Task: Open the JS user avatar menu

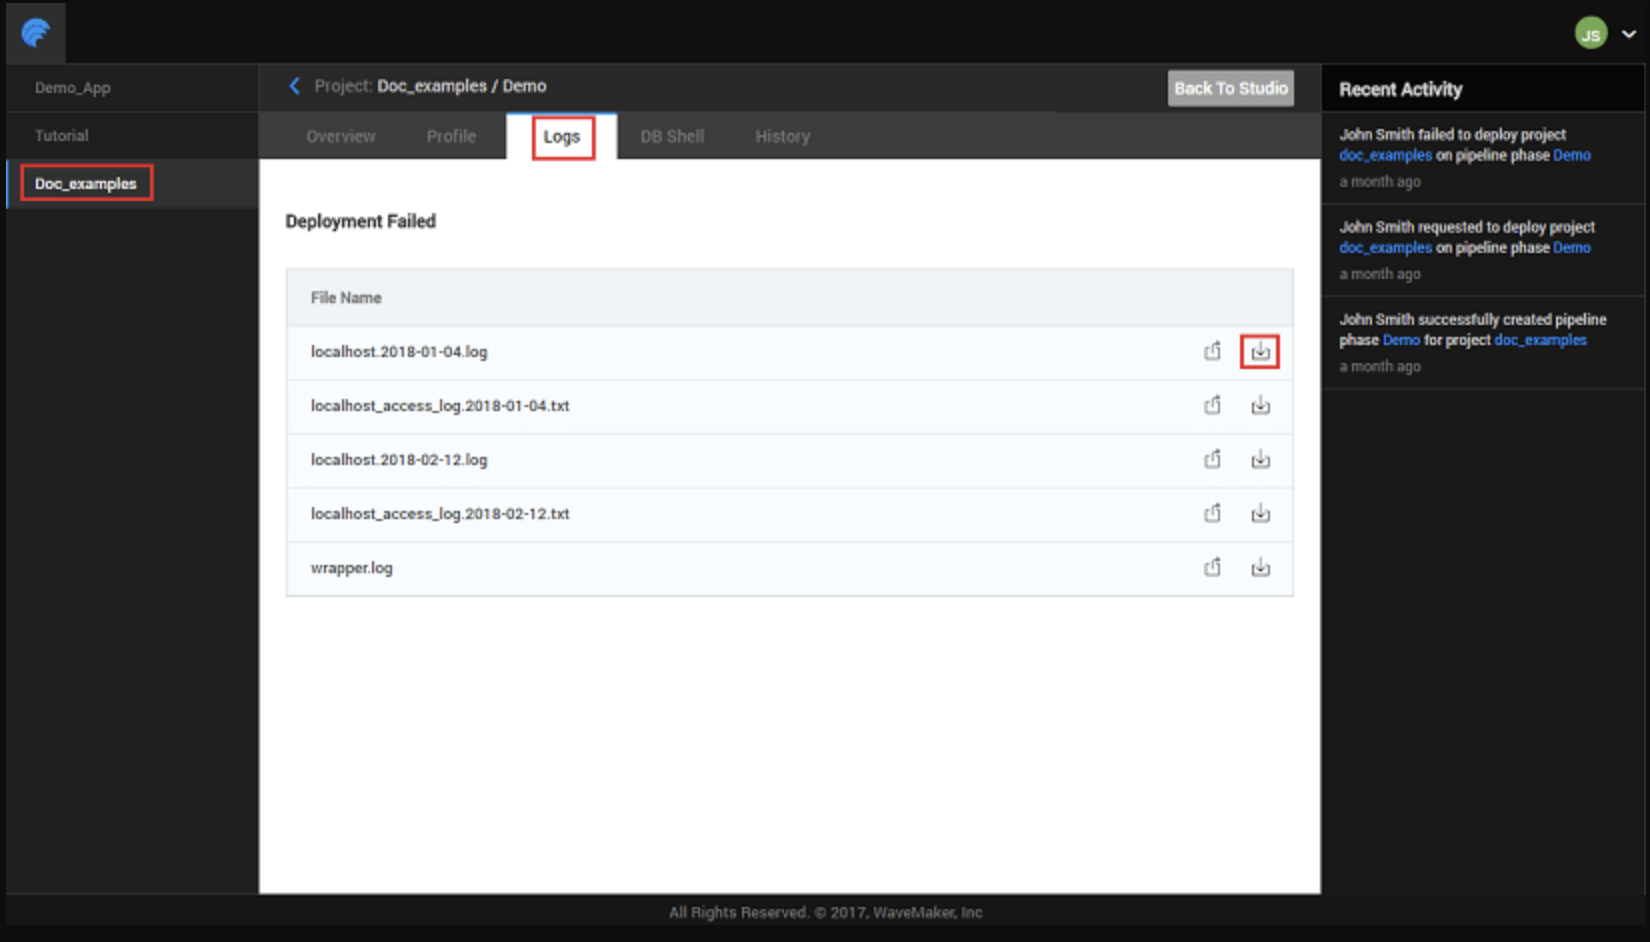Action: pos(1590,34)
